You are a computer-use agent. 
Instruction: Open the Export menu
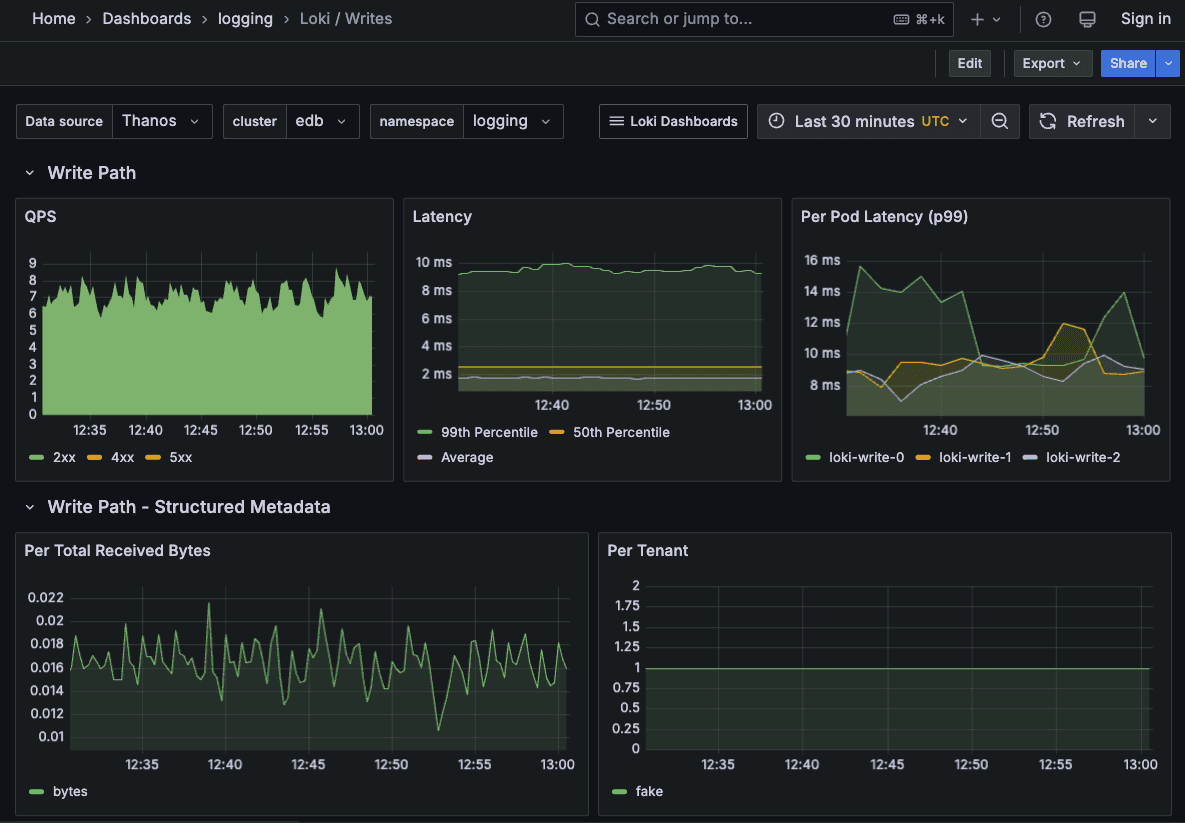pyautogui.click(x=1052, y=63)
